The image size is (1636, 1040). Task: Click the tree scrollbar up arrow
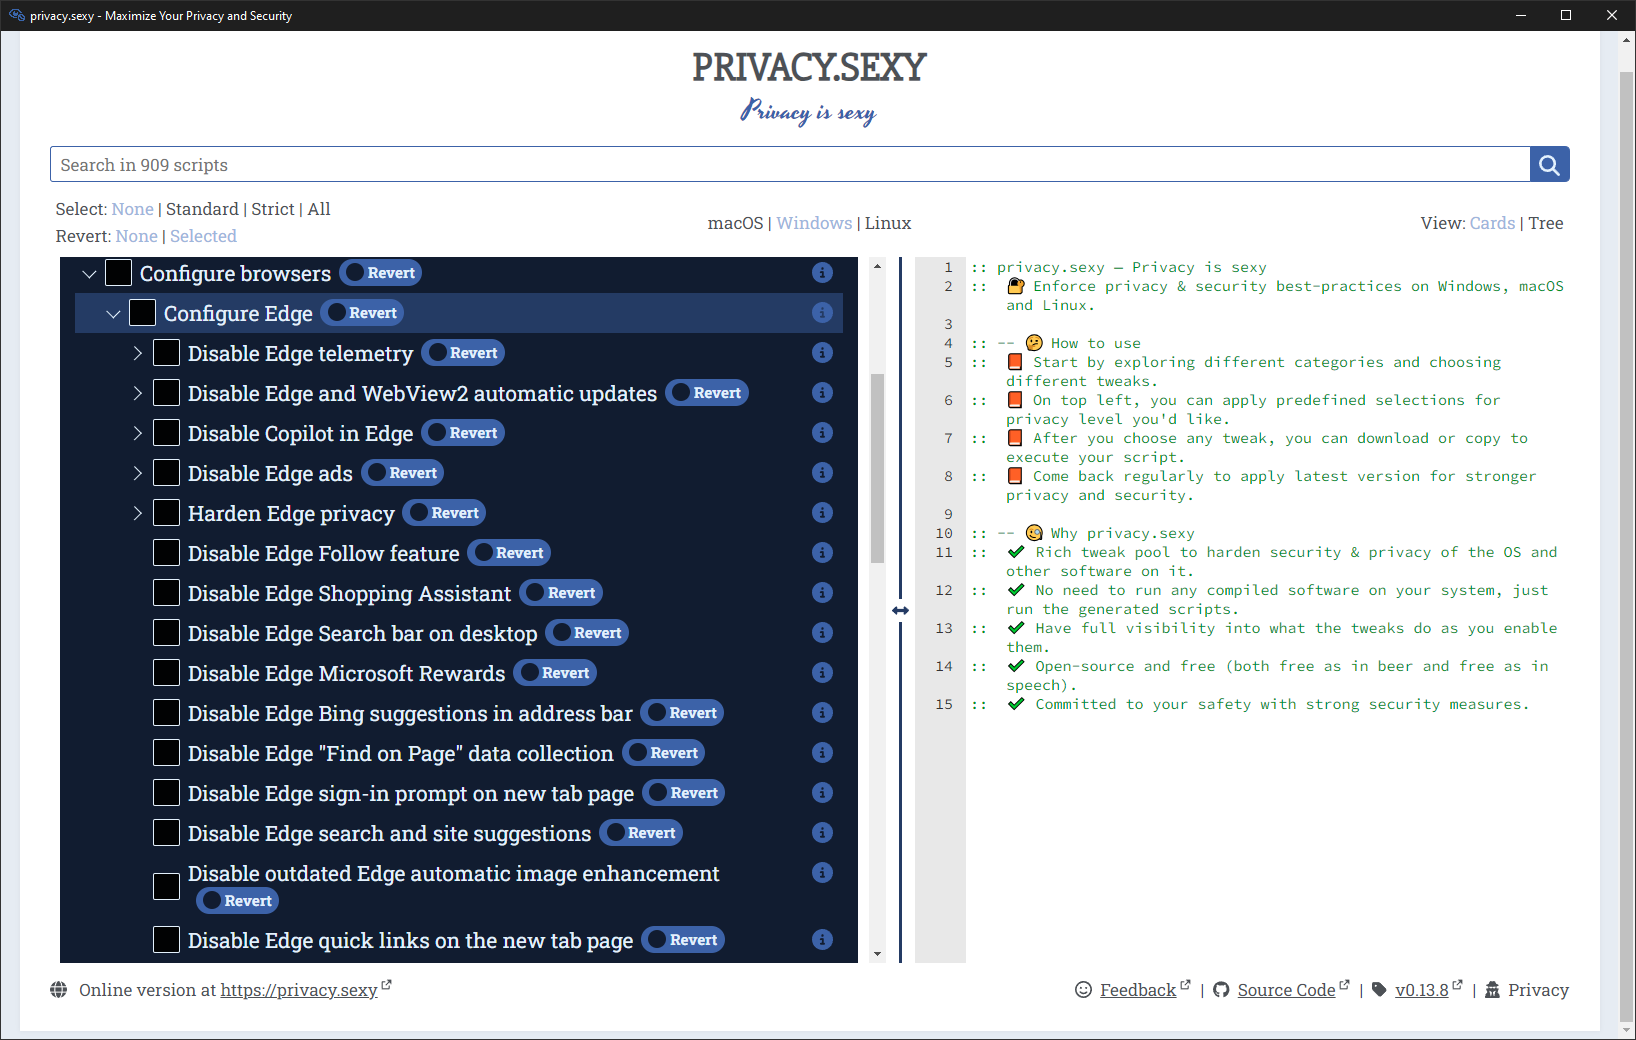pos(878,266)
